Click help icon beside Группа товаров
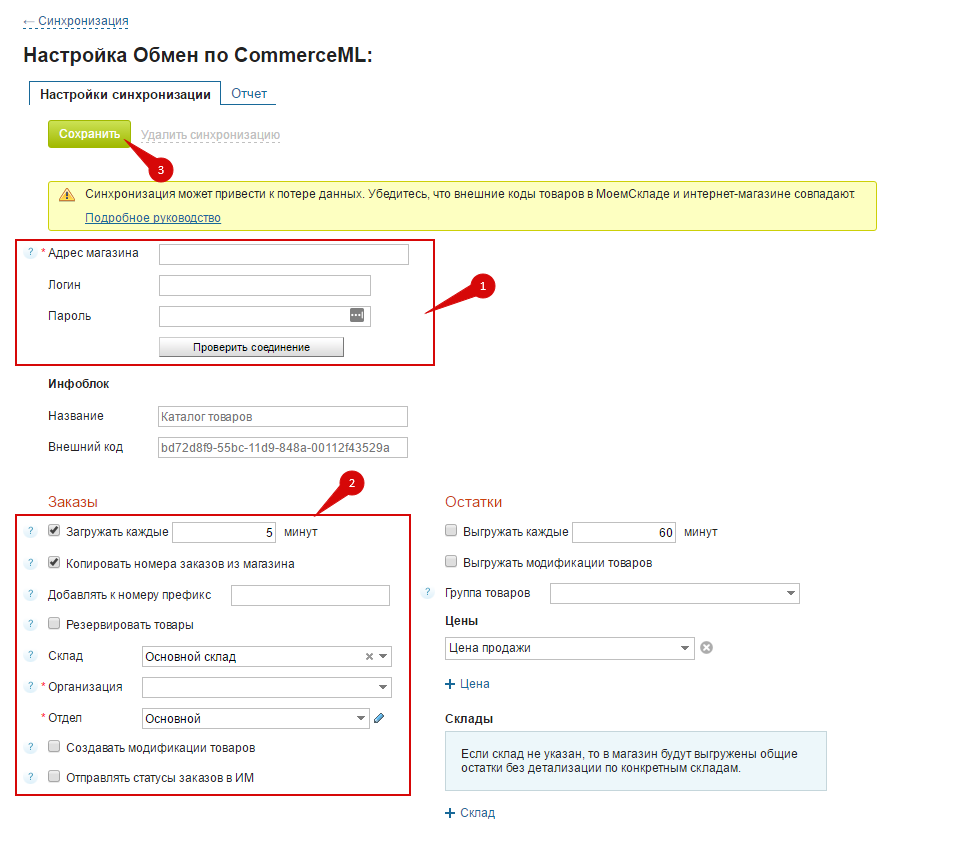Screen dimensions: 973x846 pyautogui.click(x=428, y=593)
